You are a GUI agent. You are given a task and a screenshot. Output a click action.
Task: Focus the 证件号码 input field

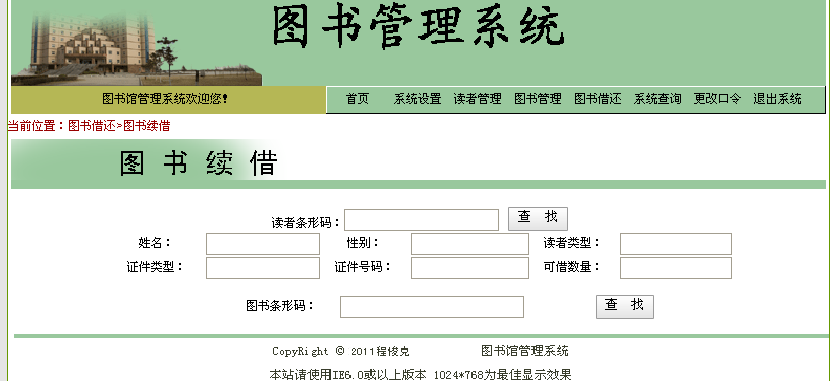[x=470, y=268]
